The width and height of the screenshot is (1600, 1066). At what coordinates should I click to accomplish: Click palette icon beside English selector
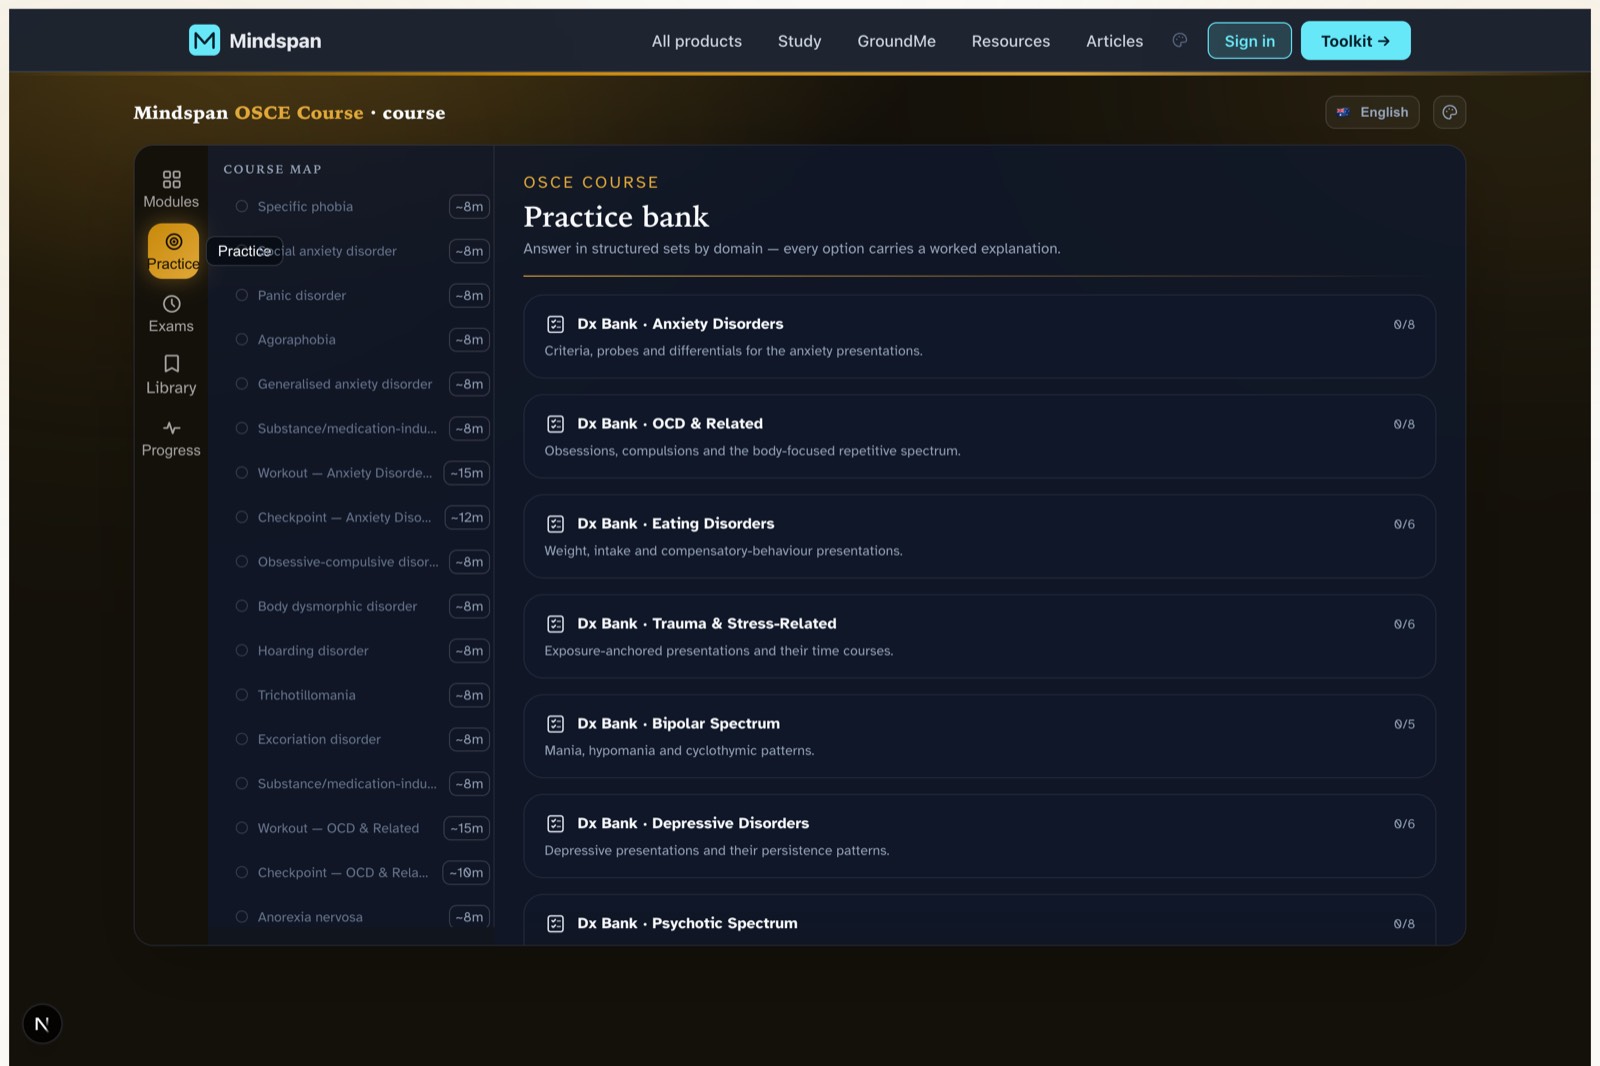tap(1449, 112)
